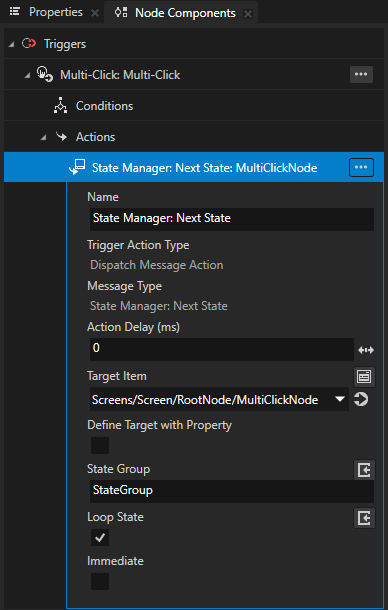Collapse the Triggers section

(11, 44)
